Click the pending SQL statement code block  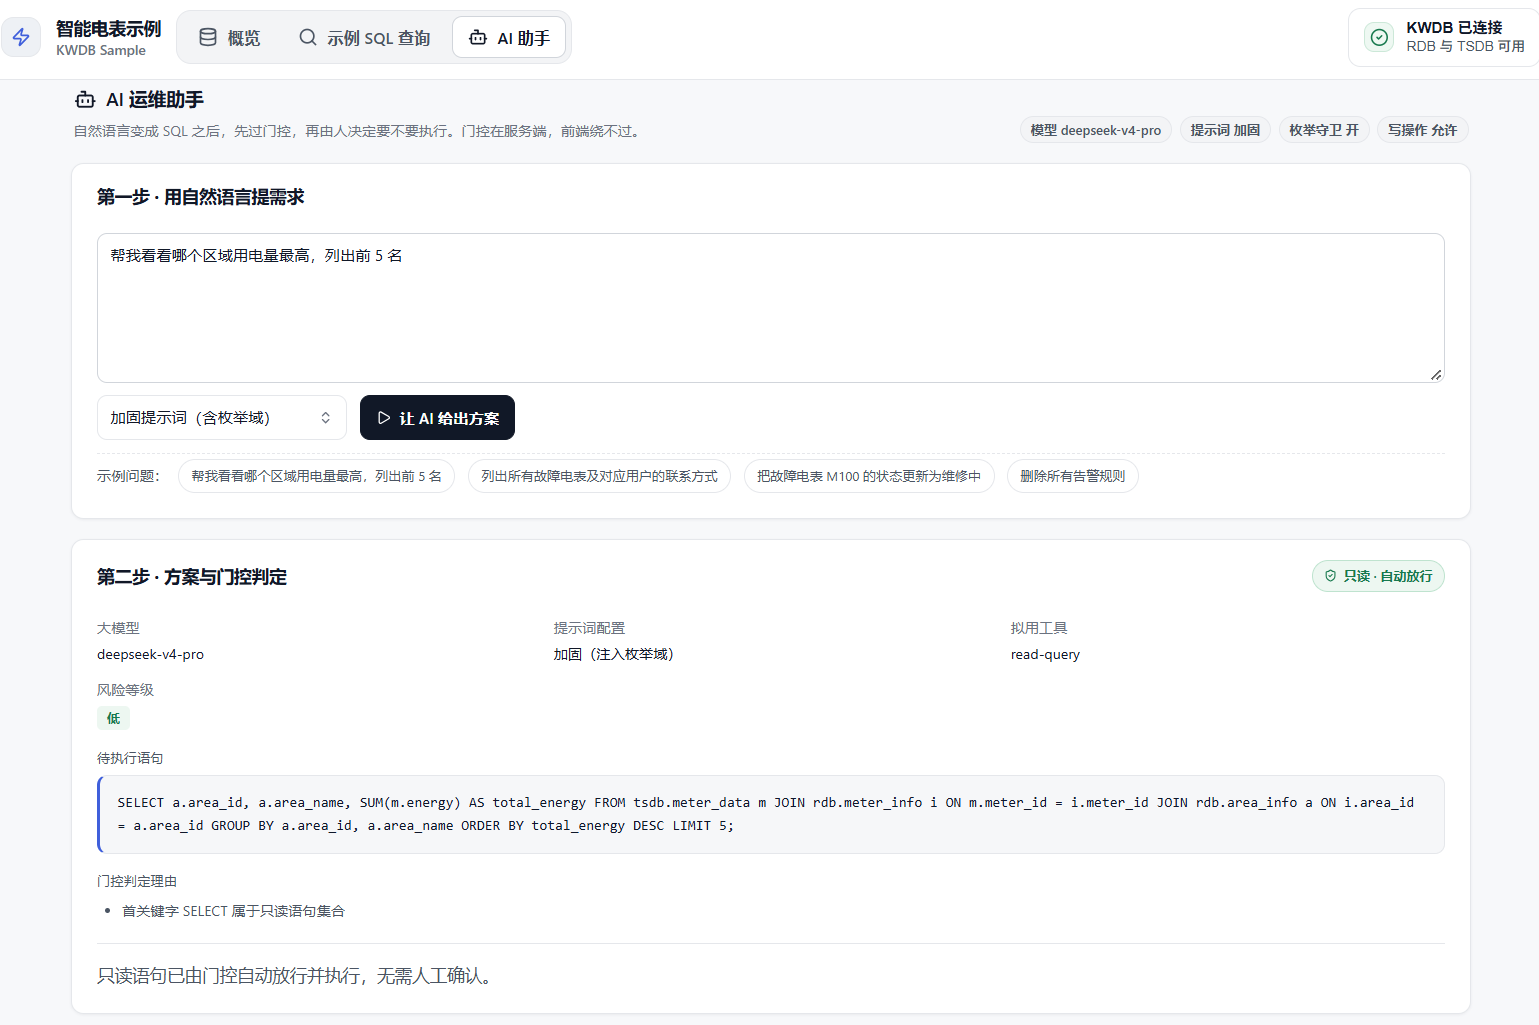pos(771,814)
